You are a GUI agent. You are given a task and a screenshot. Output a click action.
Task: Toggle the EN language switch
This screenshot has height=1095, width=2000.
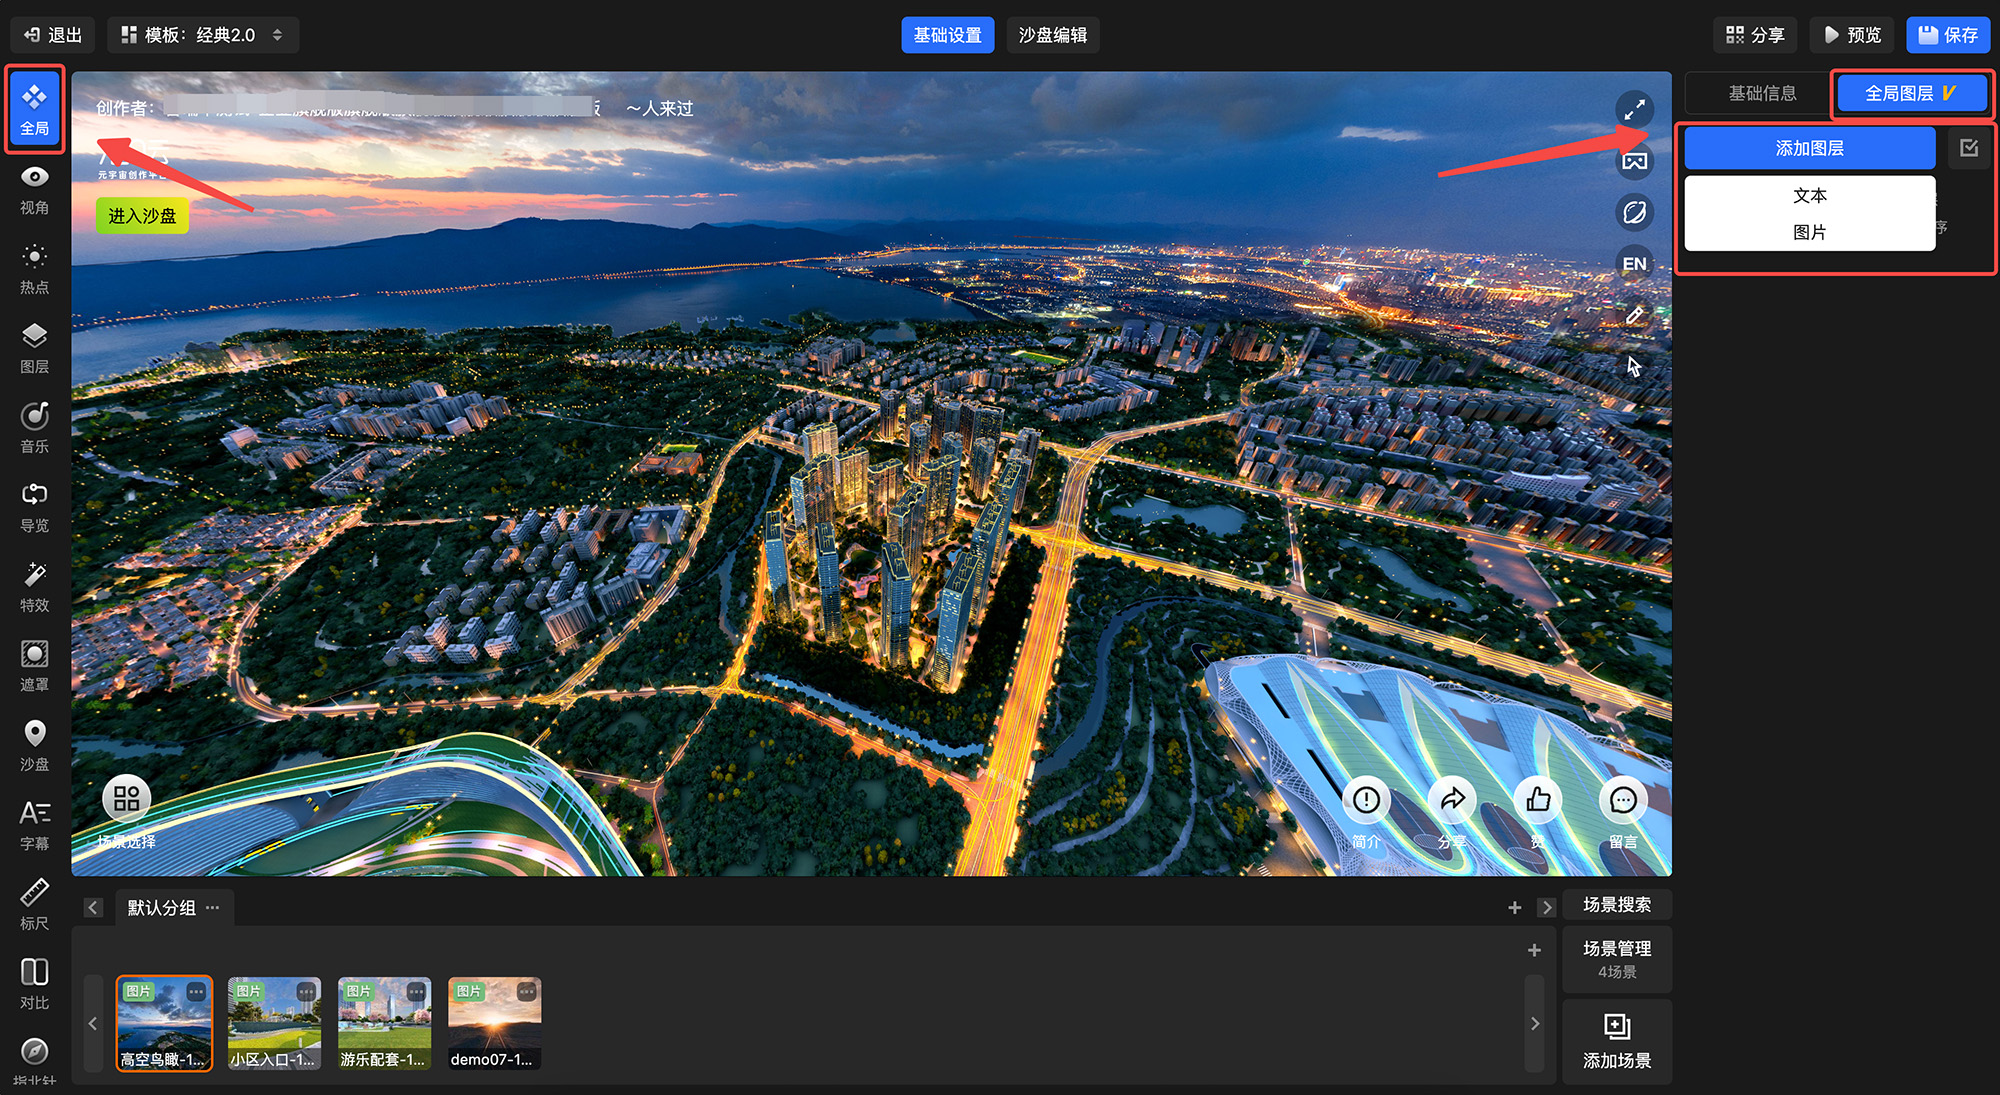click(x=1634, y=264)
